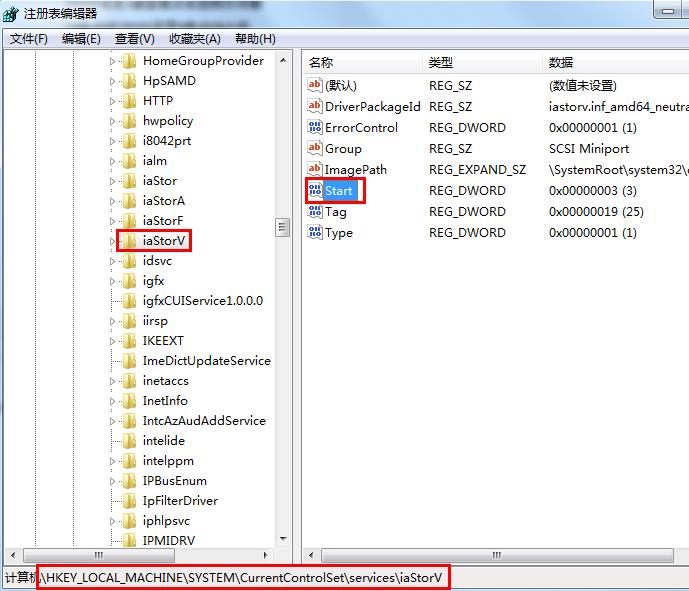This screenshot has width=689, height=591.
Task: Click the ImagePath string value icon
Action: (x=315, y=169)
